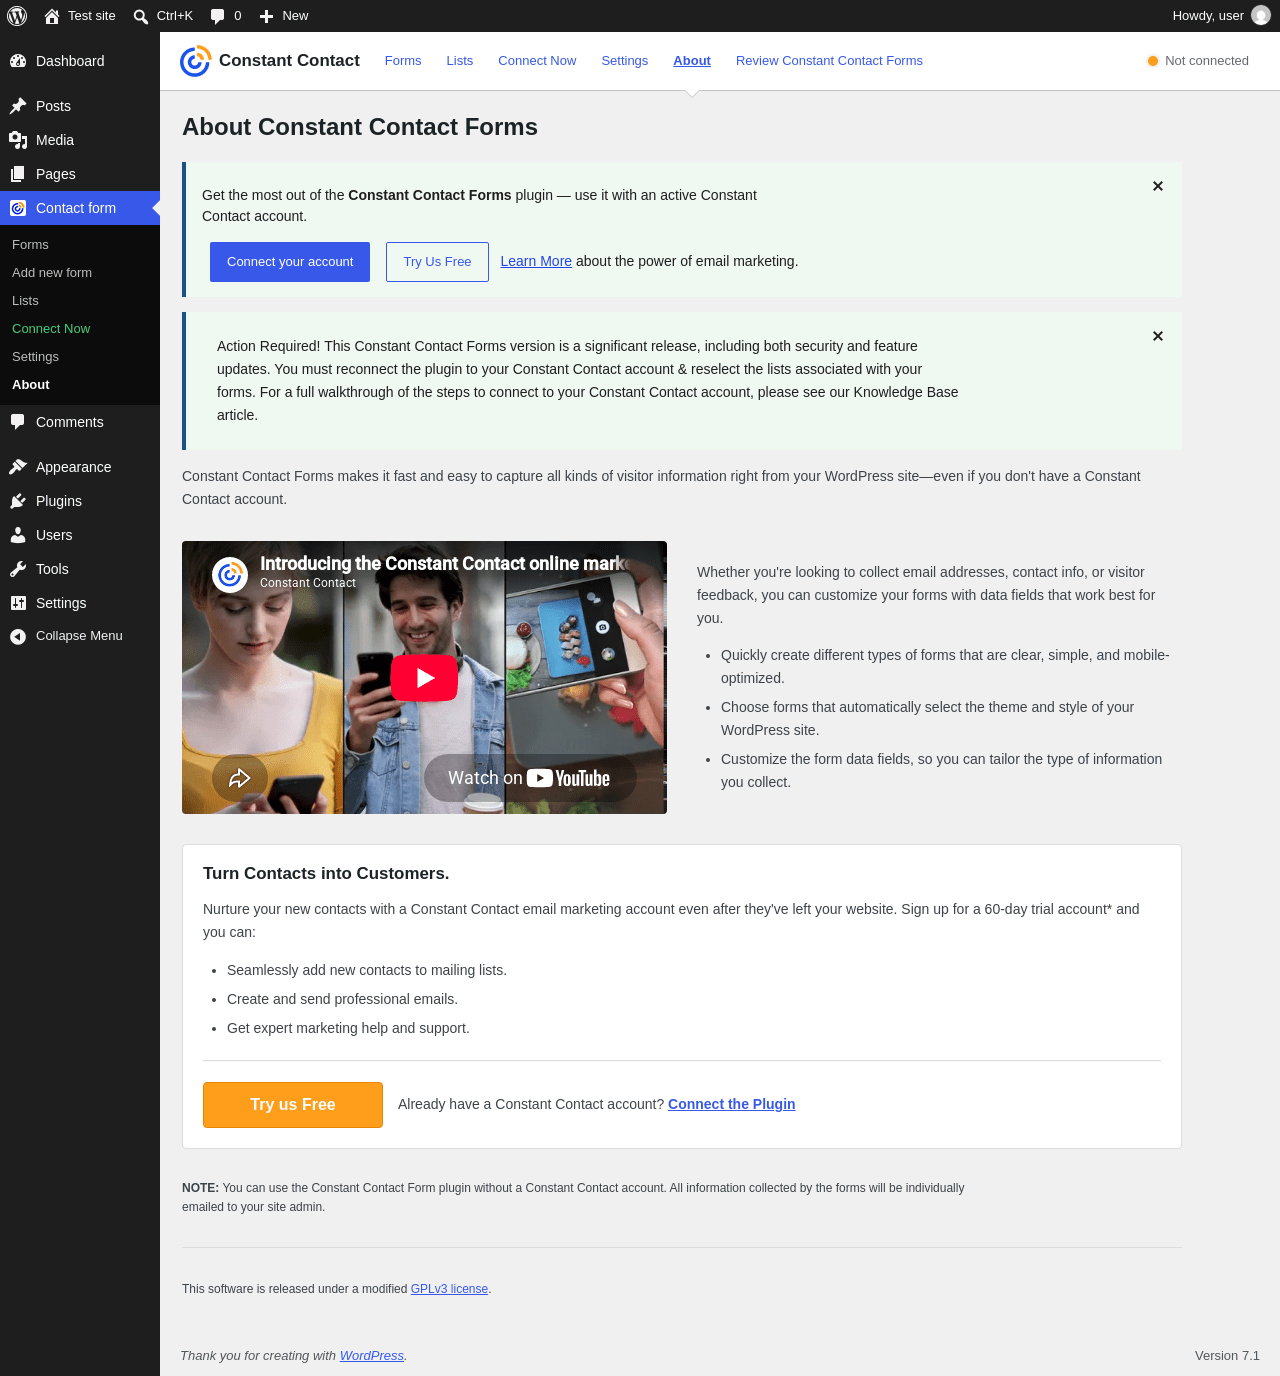Image resolution: width=1280 pixels, height=1376 pixels.
Task: View comments bubble icon in admin bar
Action: pos(218,16)
